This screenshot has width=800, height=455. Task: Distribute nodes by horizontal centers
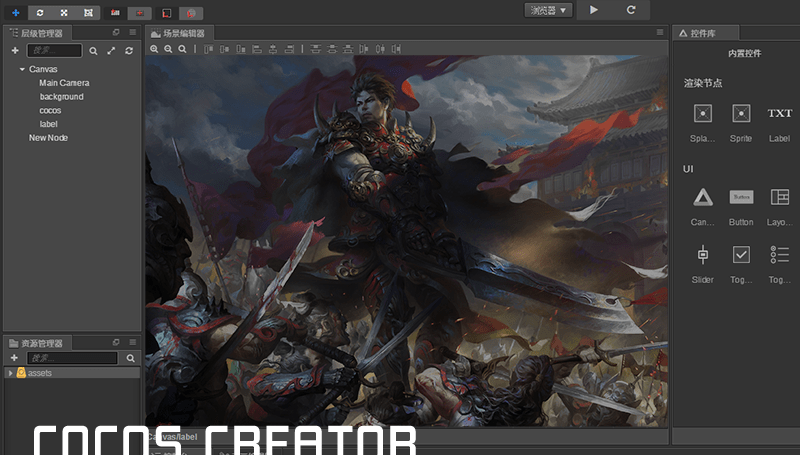[x=380, y=49]
